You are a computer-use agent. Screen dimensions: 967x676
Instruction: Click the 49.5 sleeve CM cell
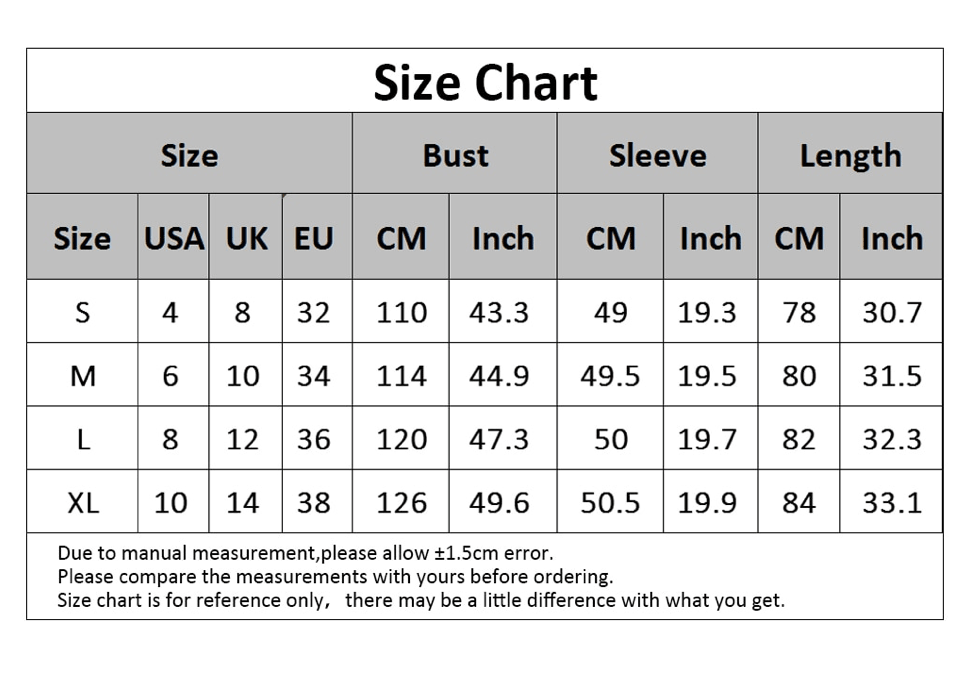pos(610,375)
